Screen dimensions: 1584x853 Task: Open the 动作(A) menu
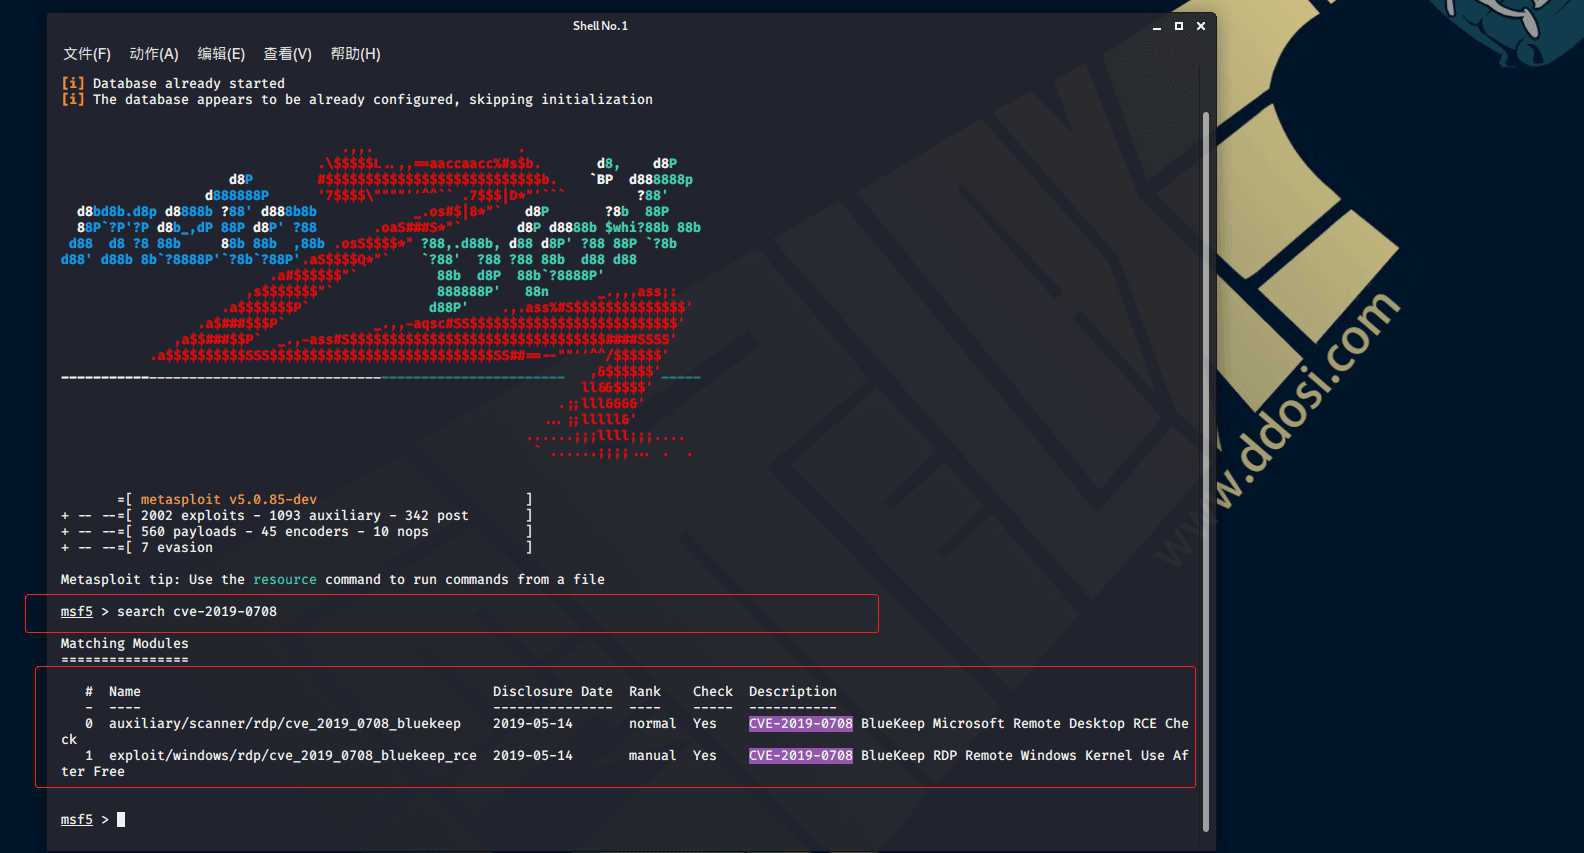154,54
